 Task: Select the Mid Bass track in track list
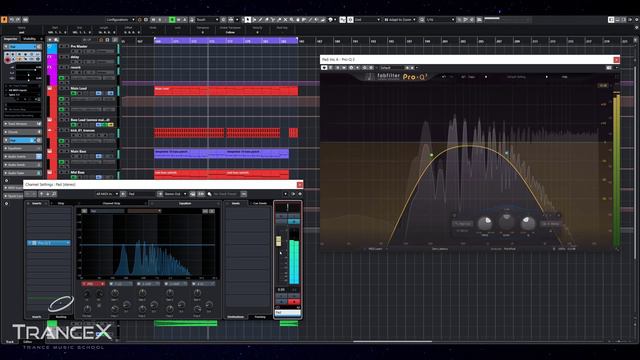[78, 172]
